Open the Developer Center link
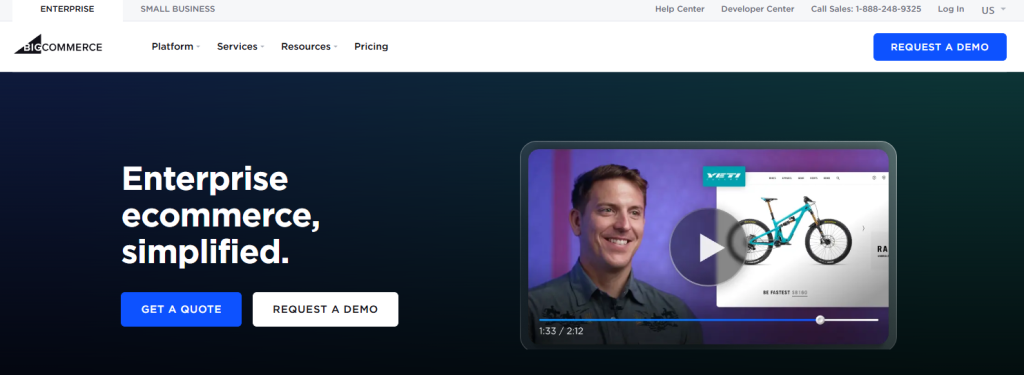Viewport: 1024px width, 375px height. [x=758, y=9]
